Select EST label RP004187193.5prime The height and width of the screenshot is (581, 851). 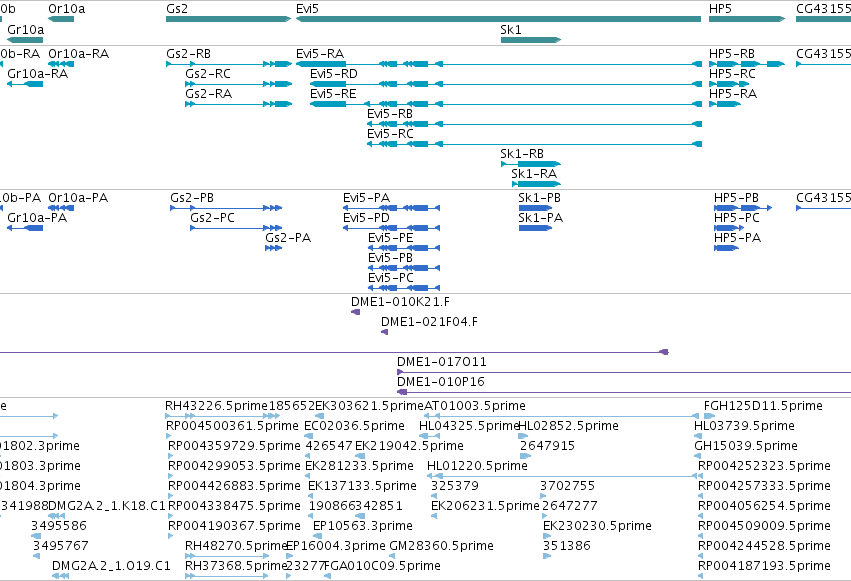click(x=764, y=566)
